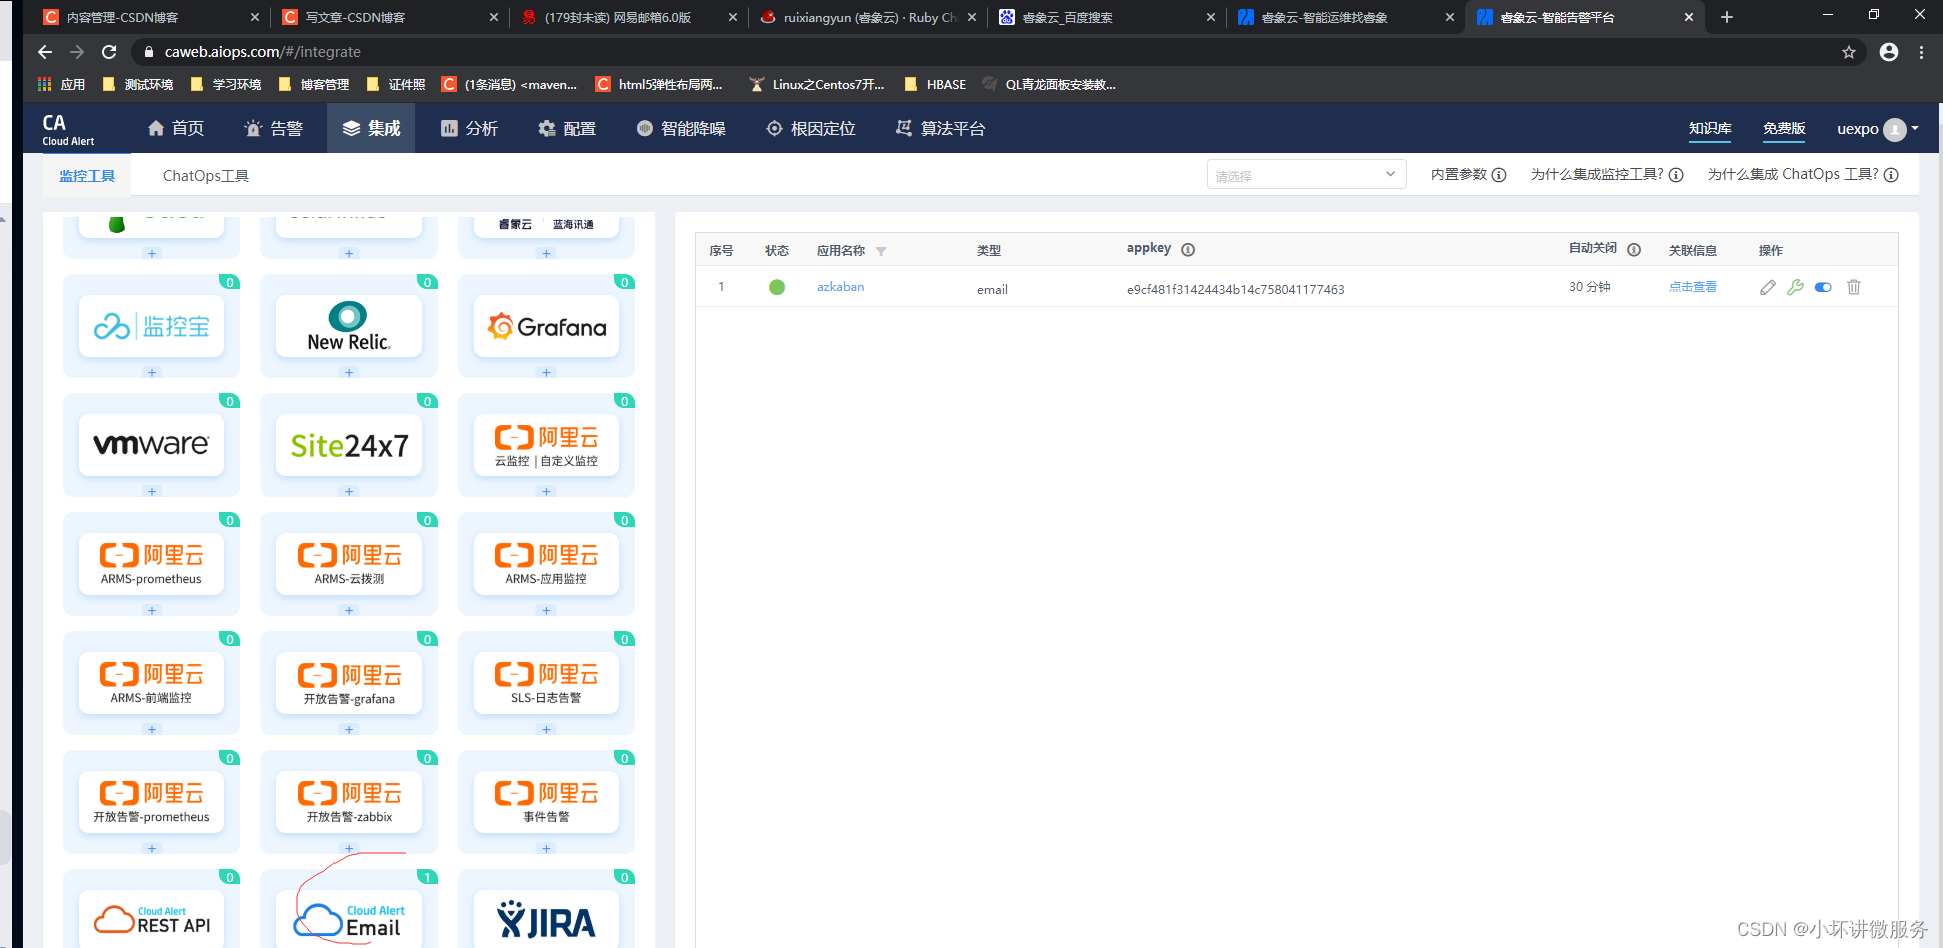This screenshot has height=948, width=1943.
Task: Open the 测试环境 bookmark folder
Action: click(x=138, y=84)
